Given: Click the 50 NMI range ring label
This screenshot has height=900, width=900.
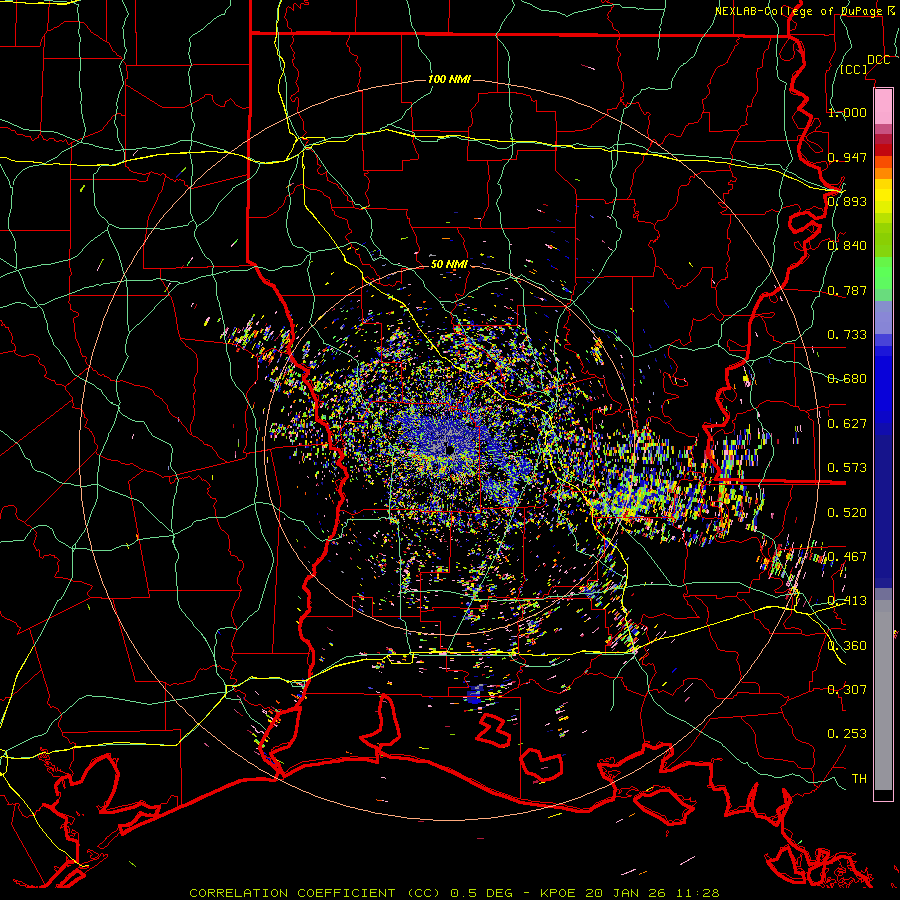Looking at the screenshot, I should click(x=449, y=264).
